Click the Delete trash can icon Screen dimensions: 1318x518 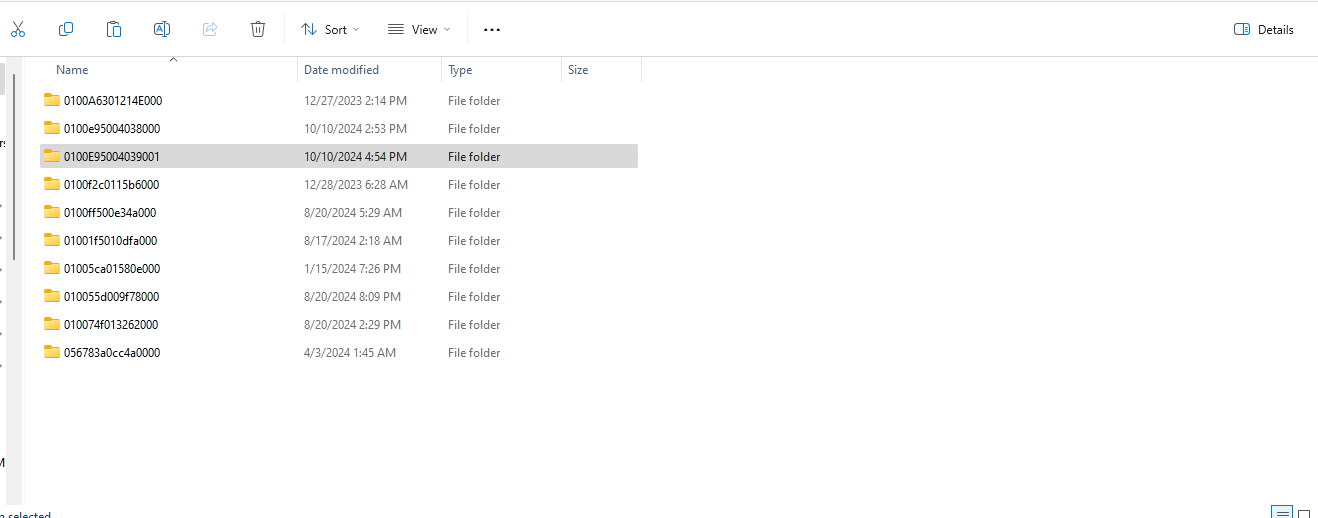point(258,29)
